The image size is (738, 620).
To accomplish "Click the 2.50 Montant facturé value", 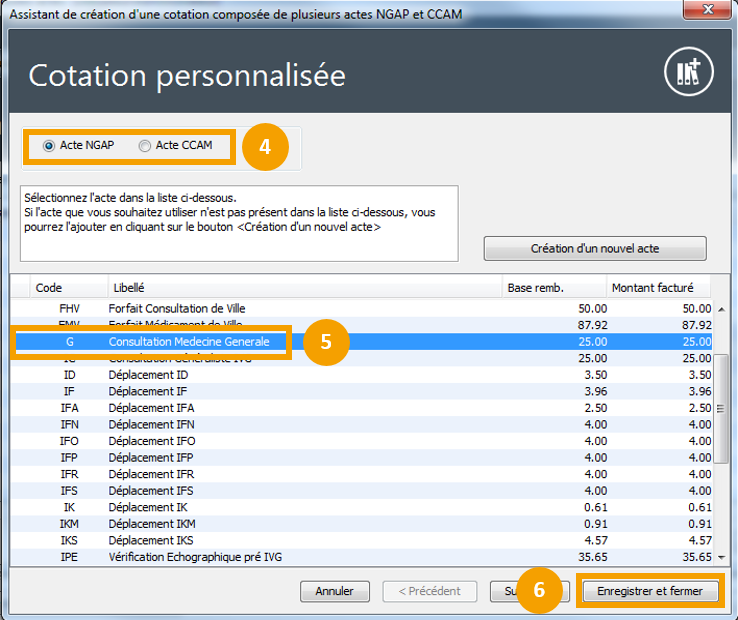I will (700, 408).
